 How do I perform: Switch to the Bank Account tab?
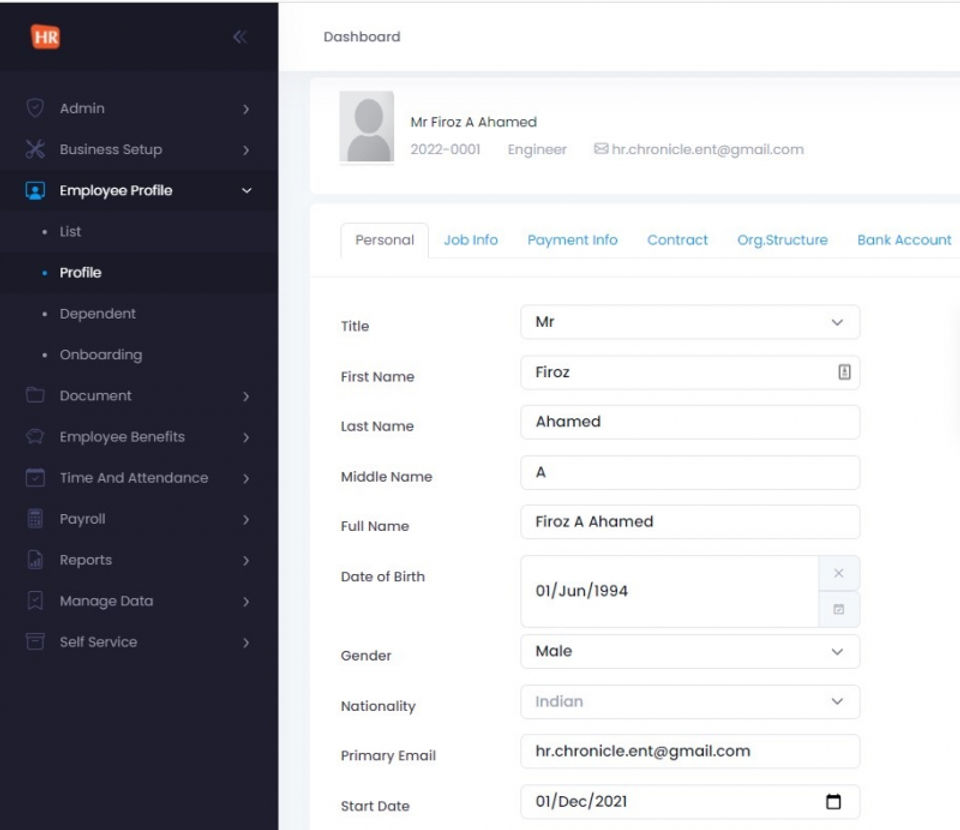[x=904, y=240]
